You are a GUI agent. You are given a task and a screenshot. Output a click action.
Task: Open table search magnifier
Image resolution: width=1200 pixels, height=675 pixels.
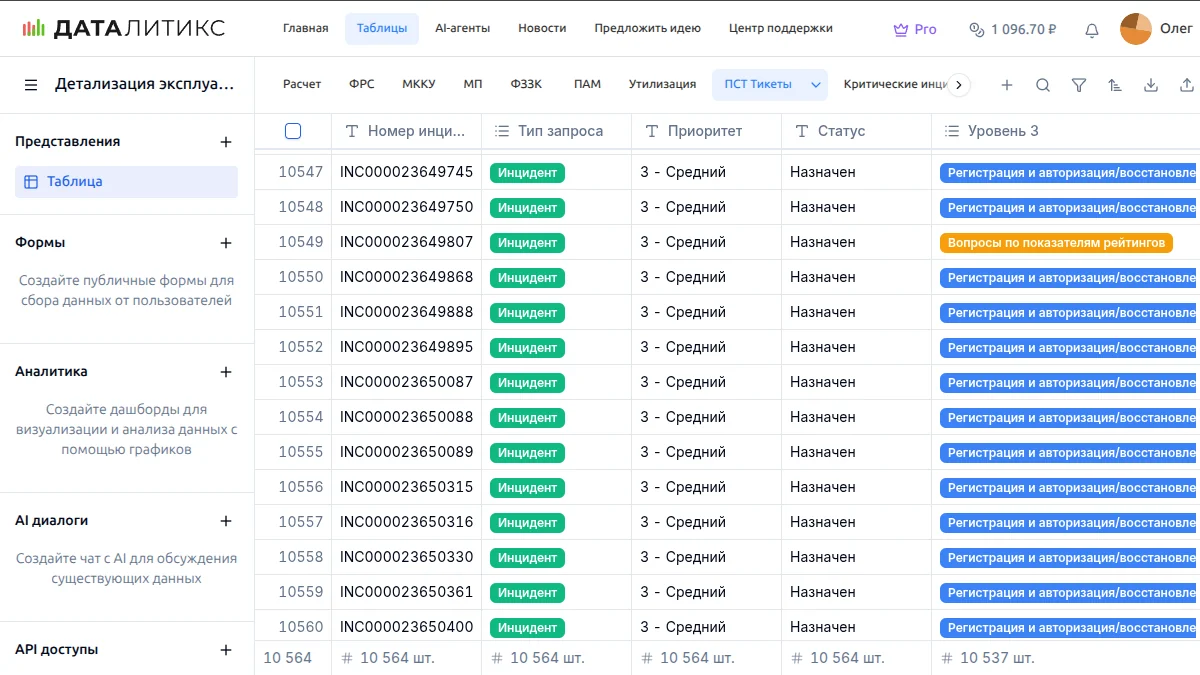point(1043,86)
